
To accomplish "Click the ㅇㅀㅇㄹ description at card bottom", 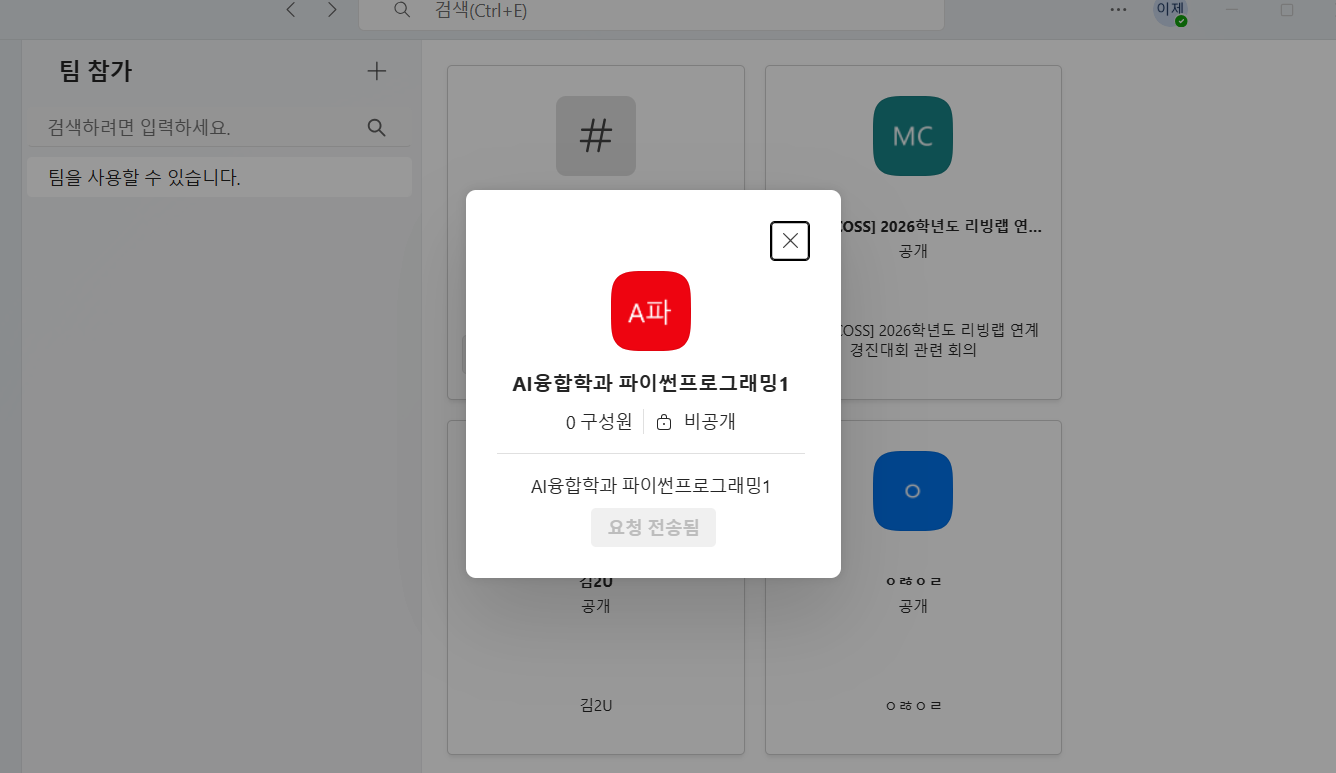I will [x=913, y=706].
